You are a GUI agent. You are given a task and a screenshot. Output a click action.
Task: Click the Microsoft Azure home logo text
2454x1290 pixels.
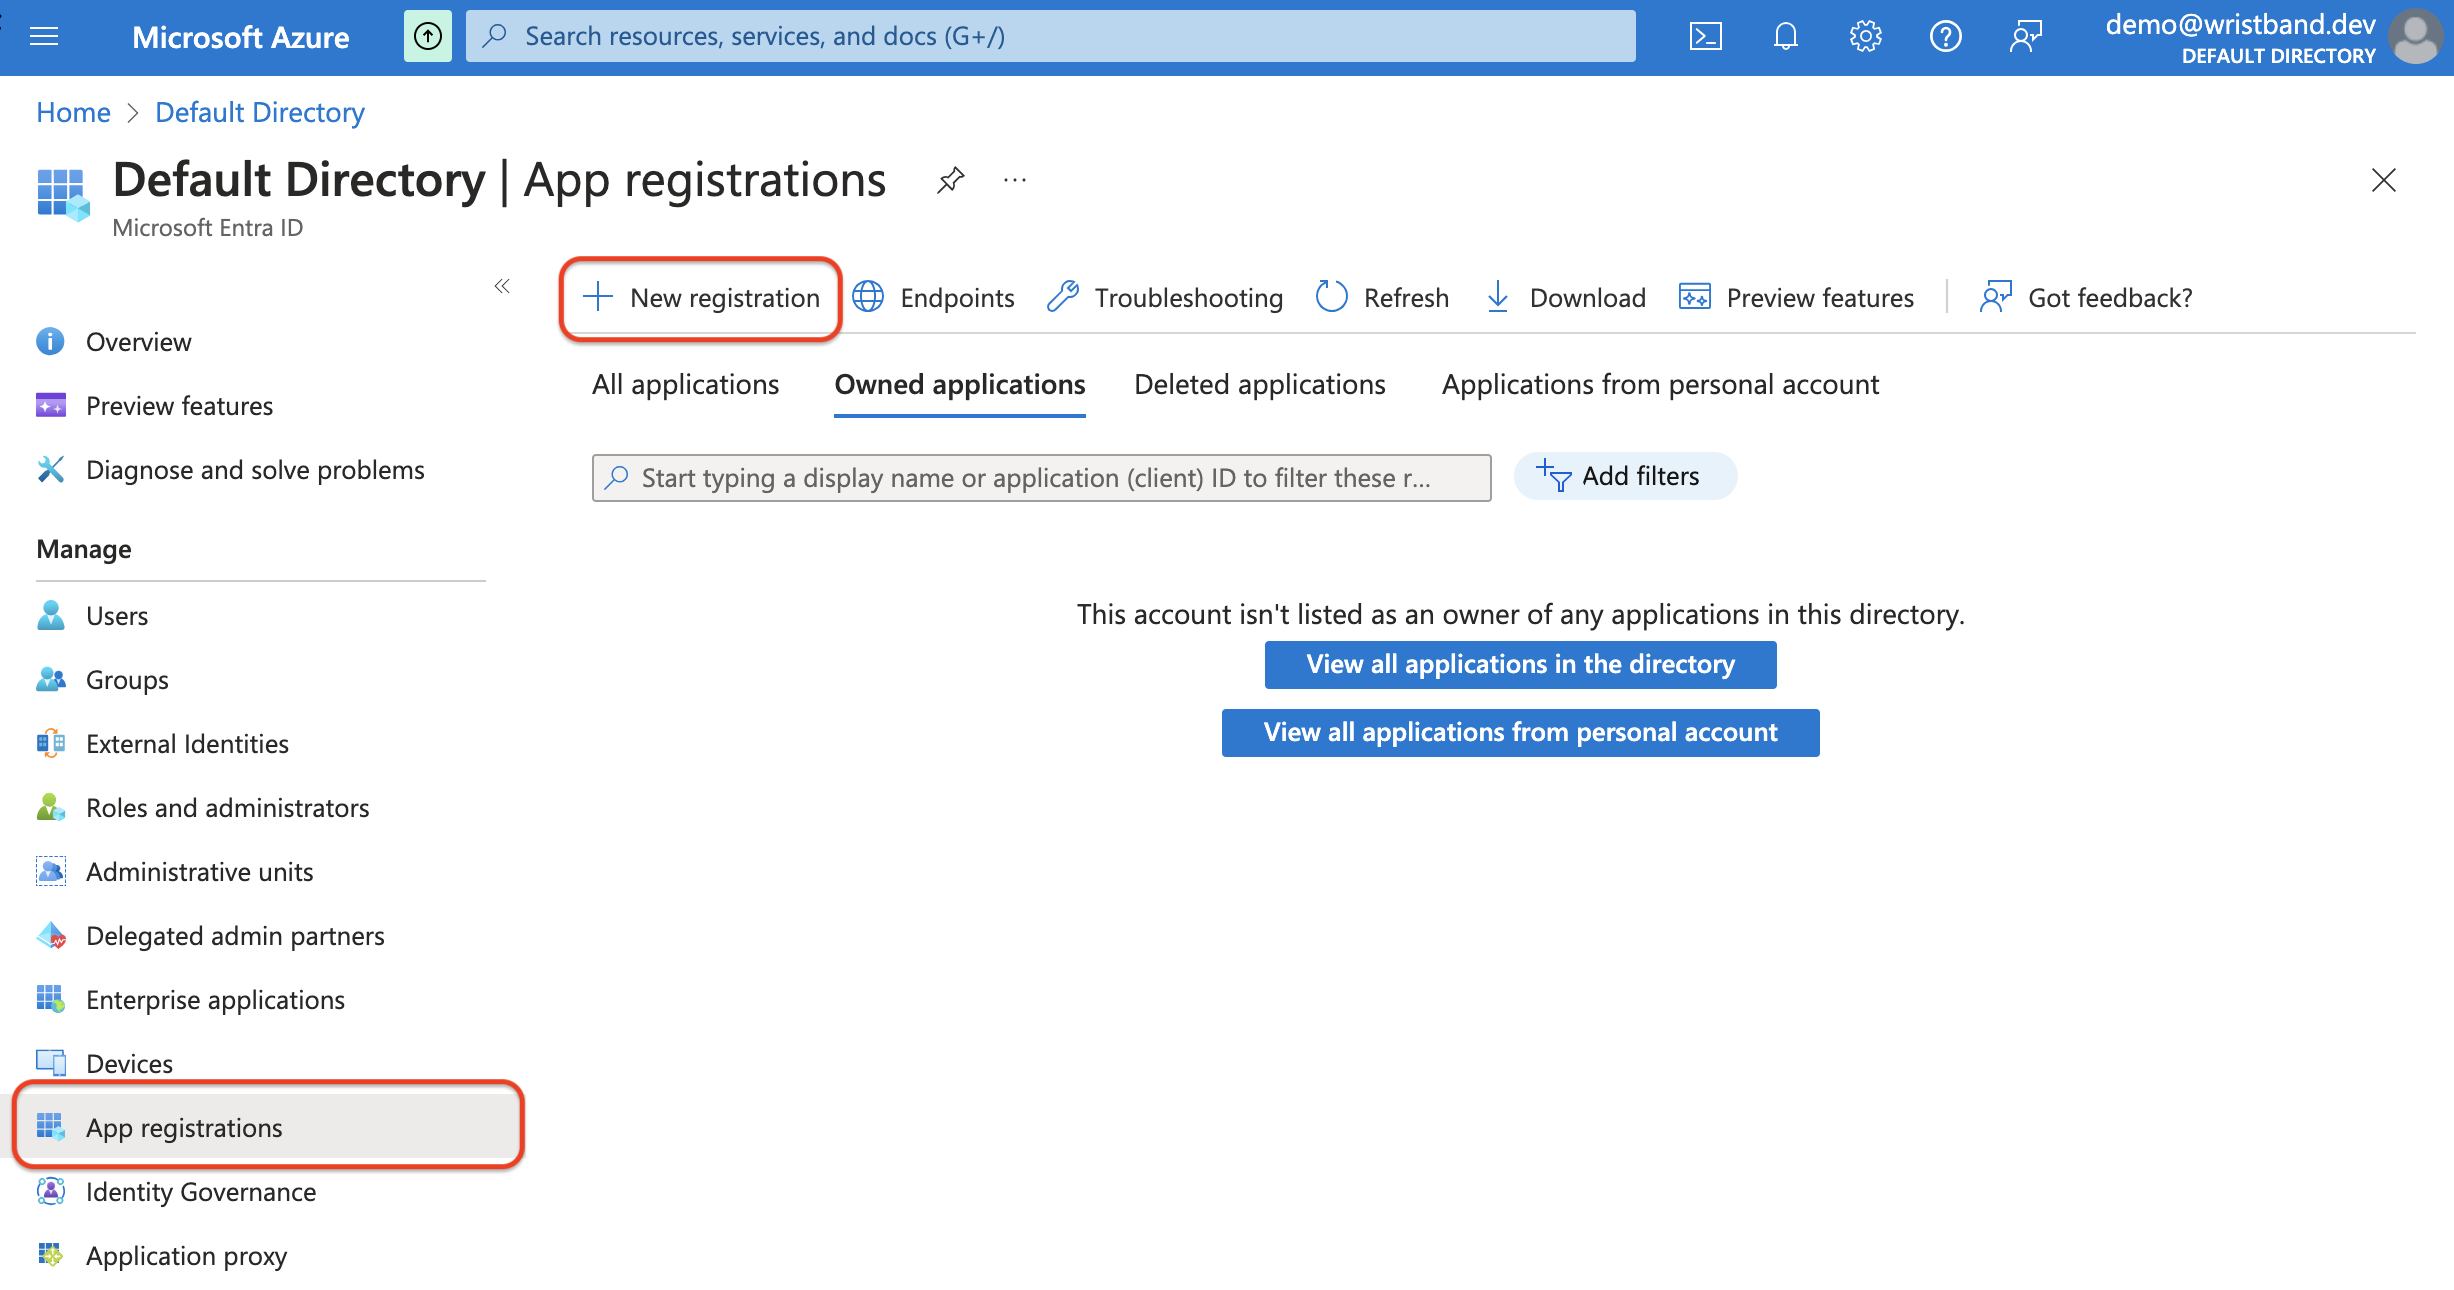pos(240,37)
